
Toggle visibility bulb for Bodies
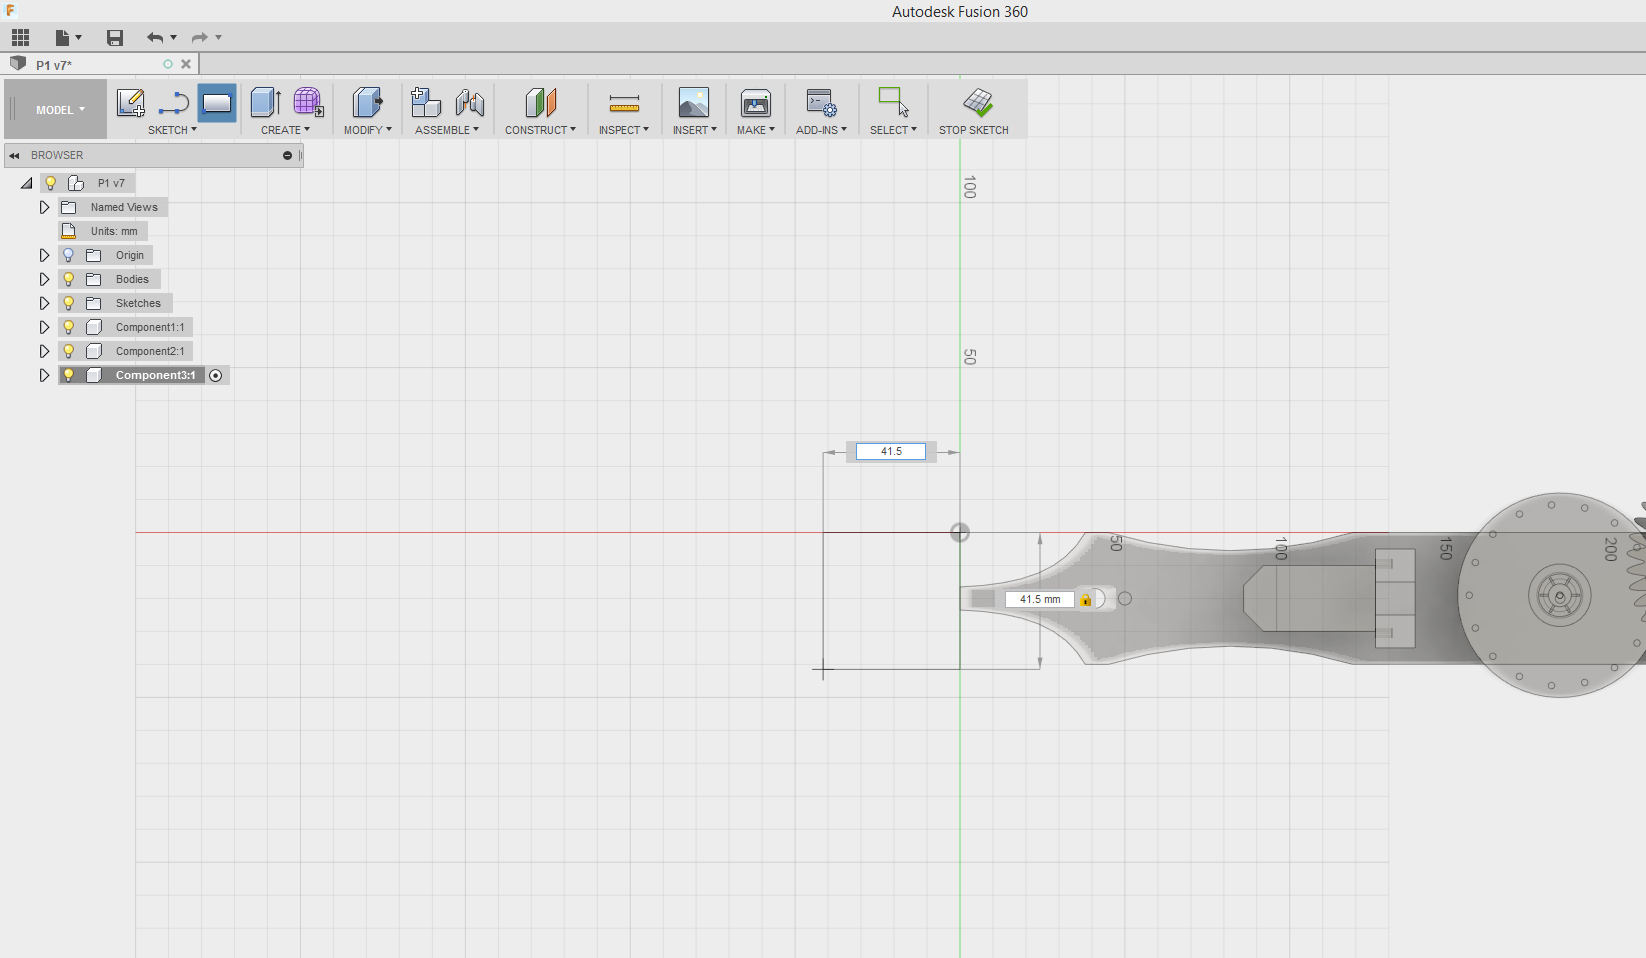click(x=69, y=279)
